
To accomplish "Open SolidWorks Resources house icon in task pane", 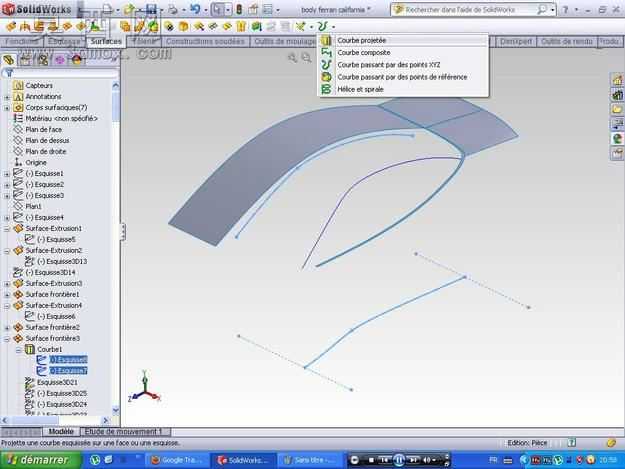I will (x=617, y=80).
